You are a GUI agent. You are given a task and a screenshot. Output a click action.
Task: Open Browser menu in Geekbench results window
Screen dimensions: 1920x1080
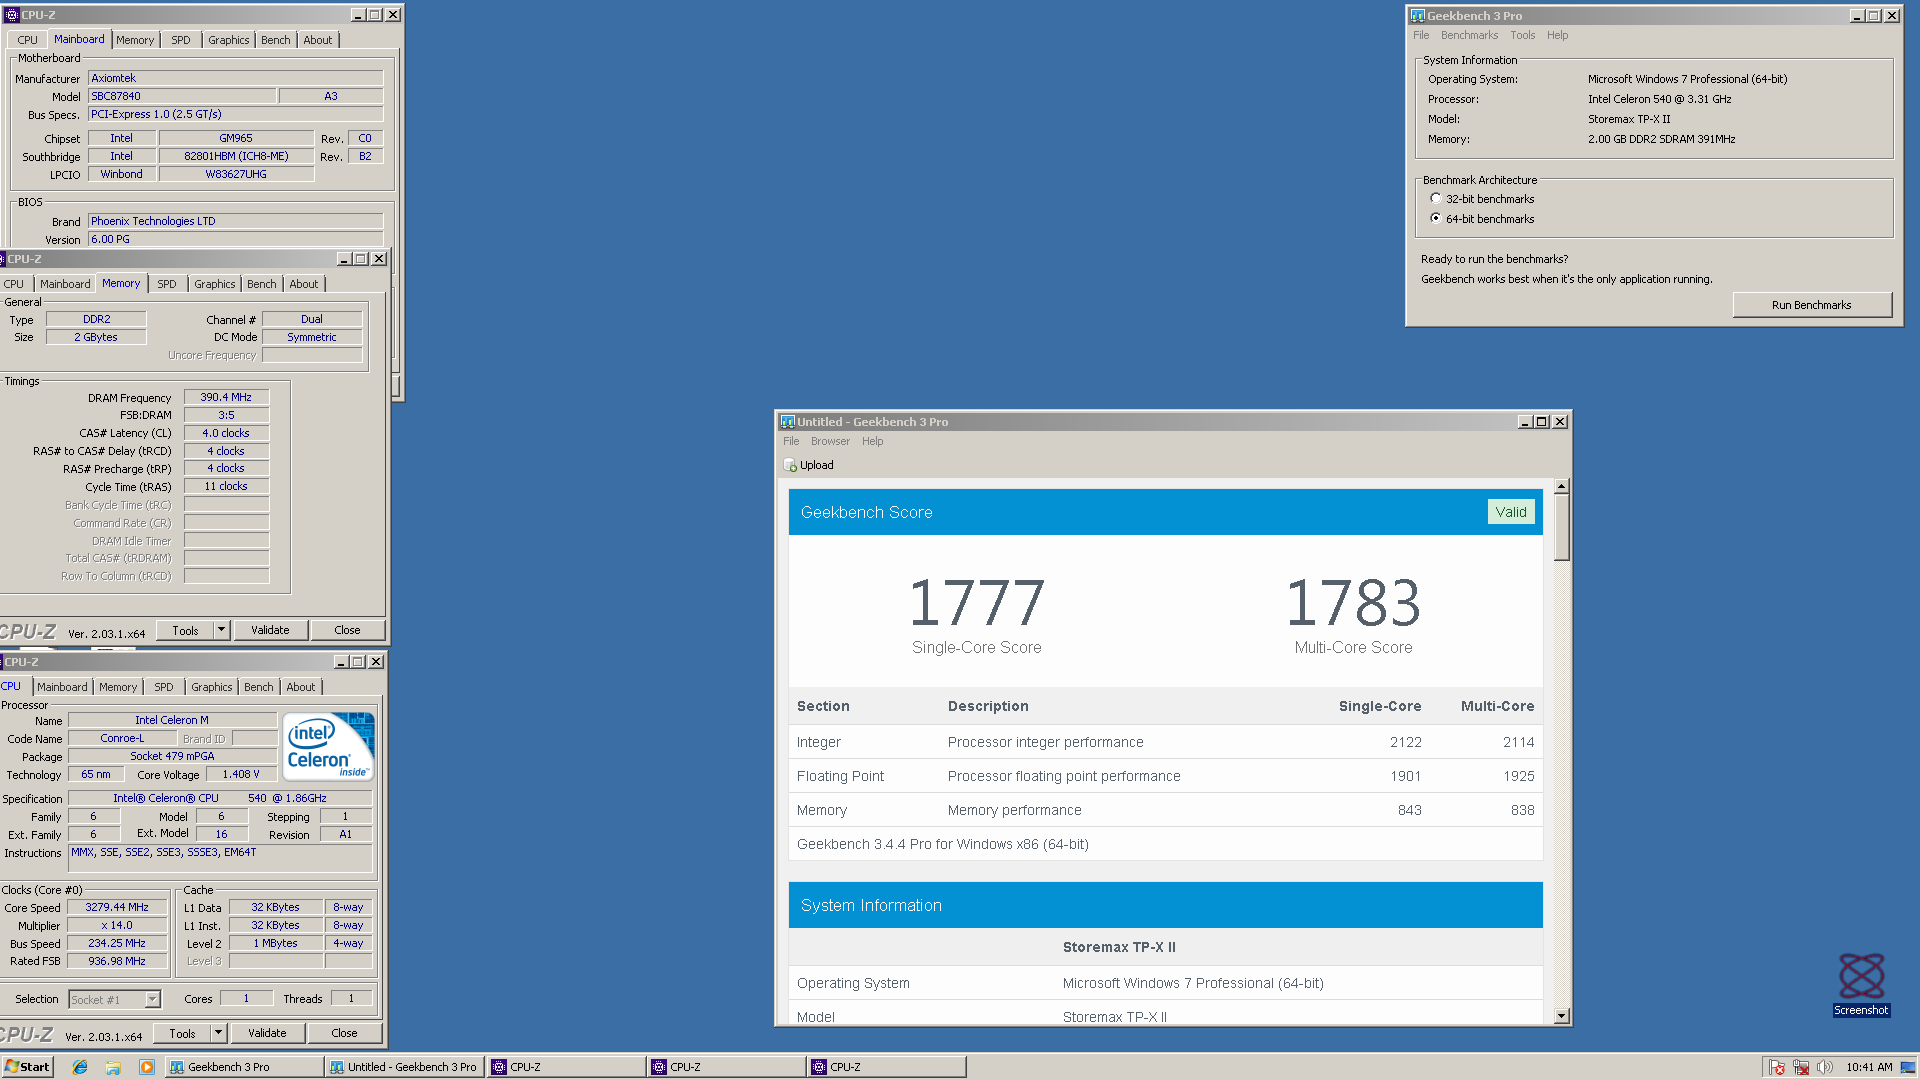coord(830,441)
